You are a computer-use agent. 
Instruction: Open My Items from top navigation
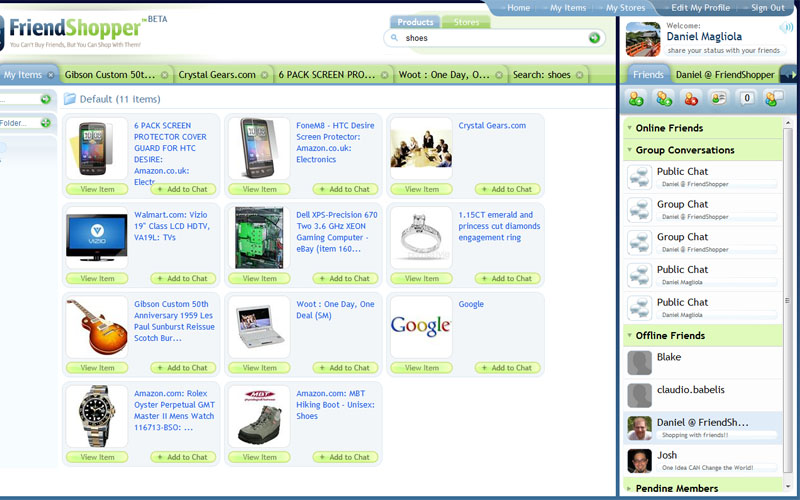[x=568, y=8]
